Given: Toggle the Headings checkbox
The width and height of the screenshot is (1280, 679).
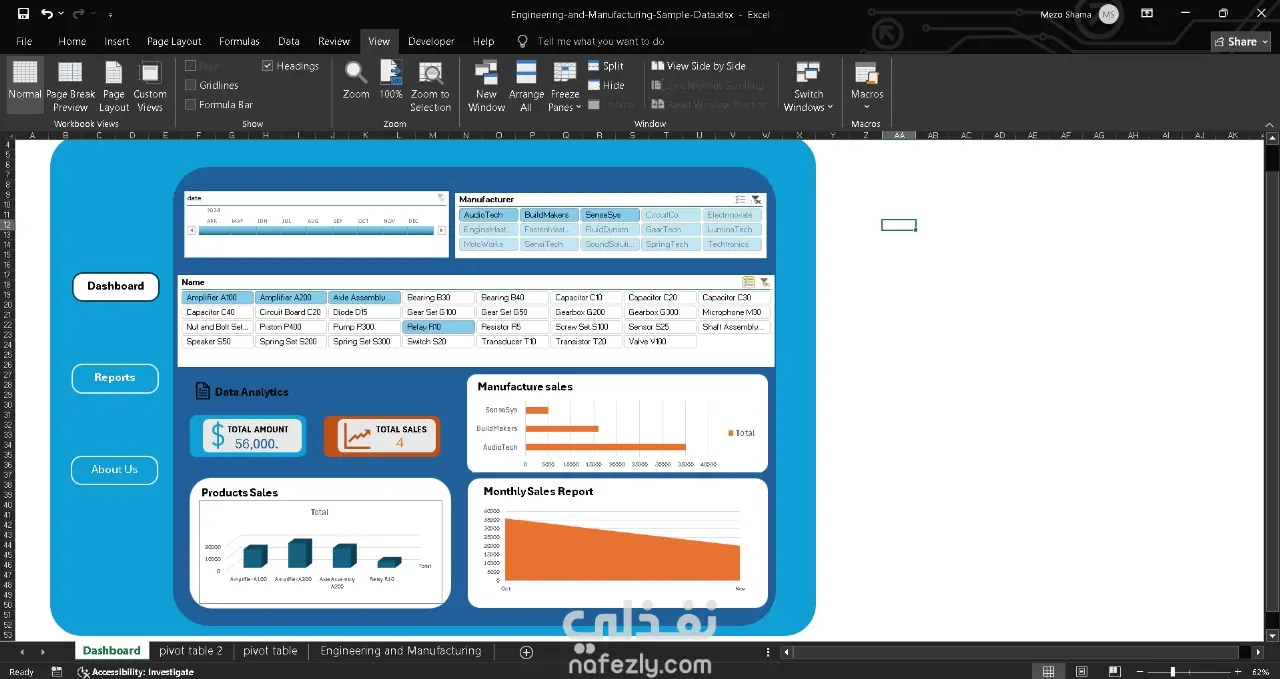Looking at the screenshot, I should point(268,66).
